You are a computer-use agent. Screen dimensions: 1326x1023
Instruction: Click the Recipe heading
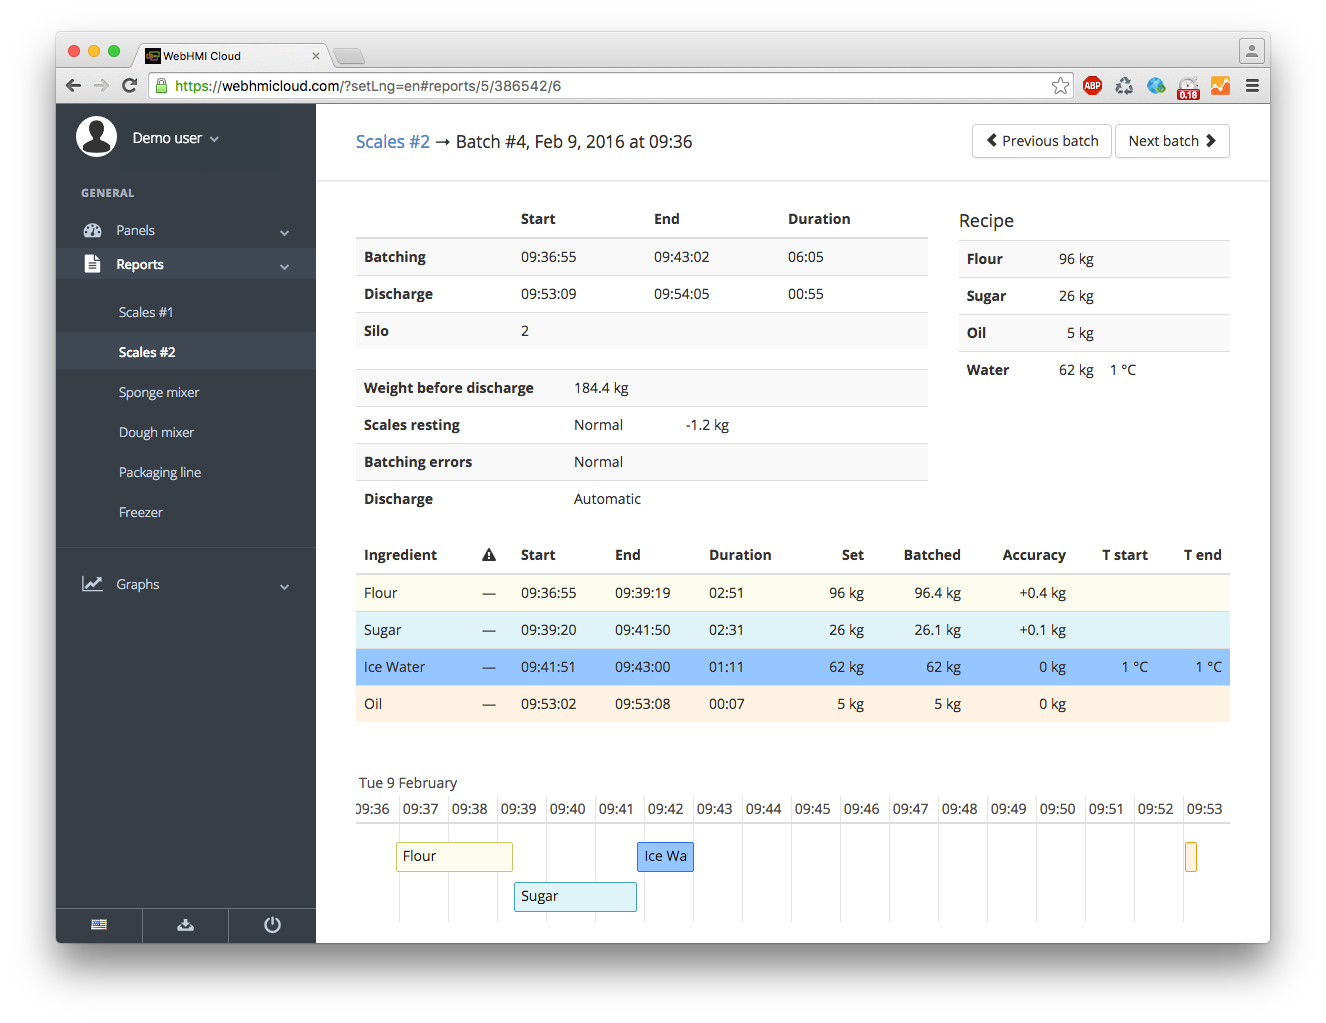[x=986, y=221]
